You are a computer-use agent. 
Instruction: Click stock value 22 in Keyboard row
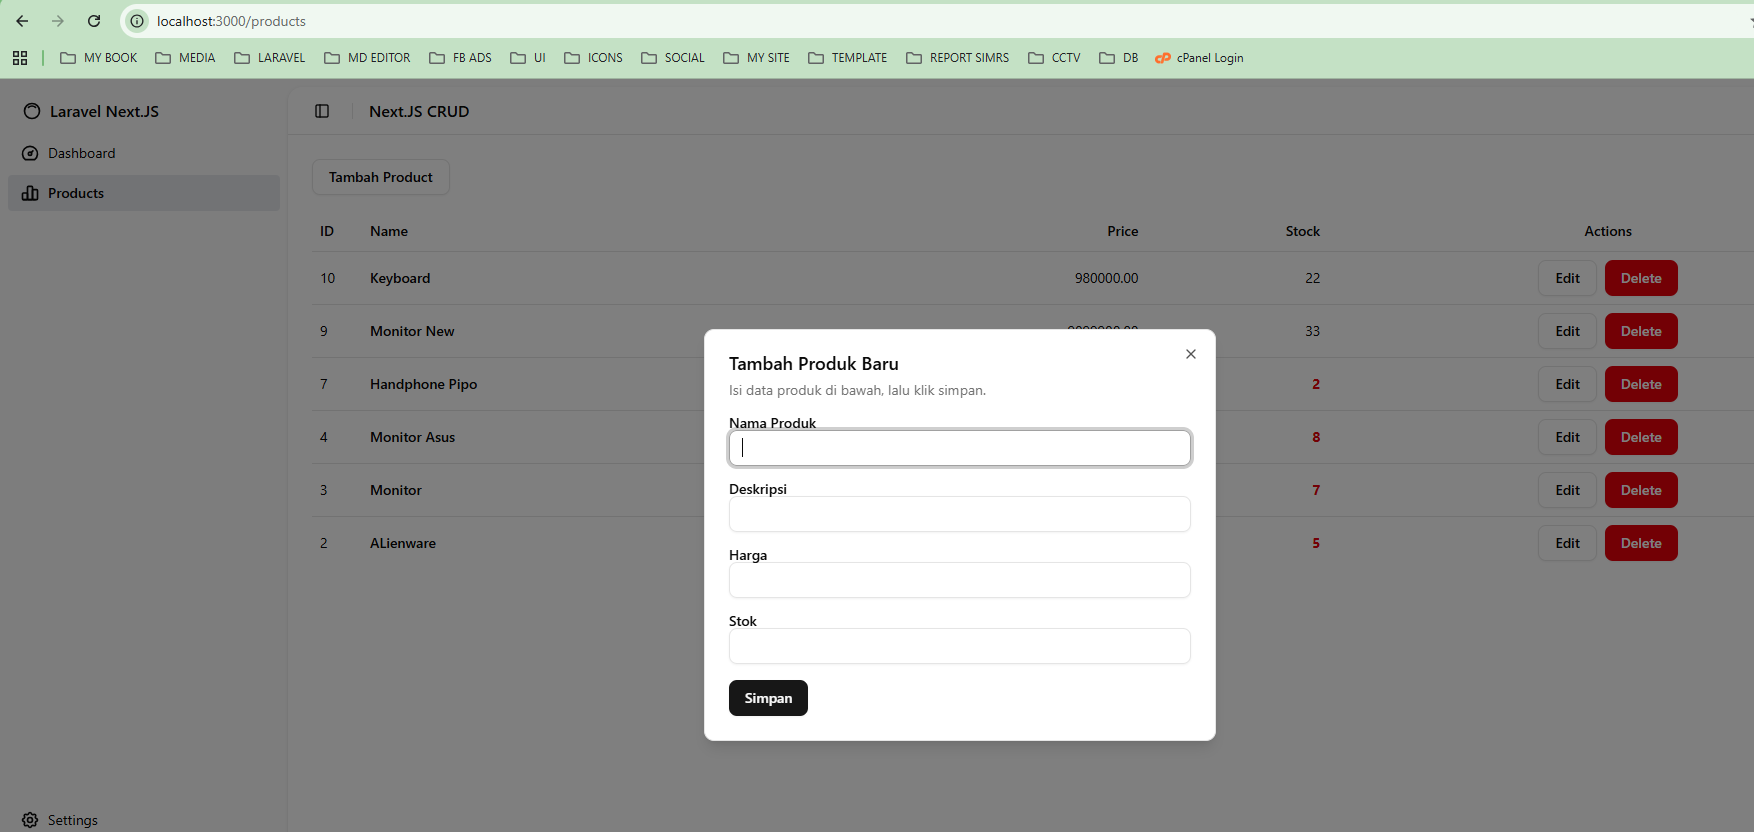1313,278
